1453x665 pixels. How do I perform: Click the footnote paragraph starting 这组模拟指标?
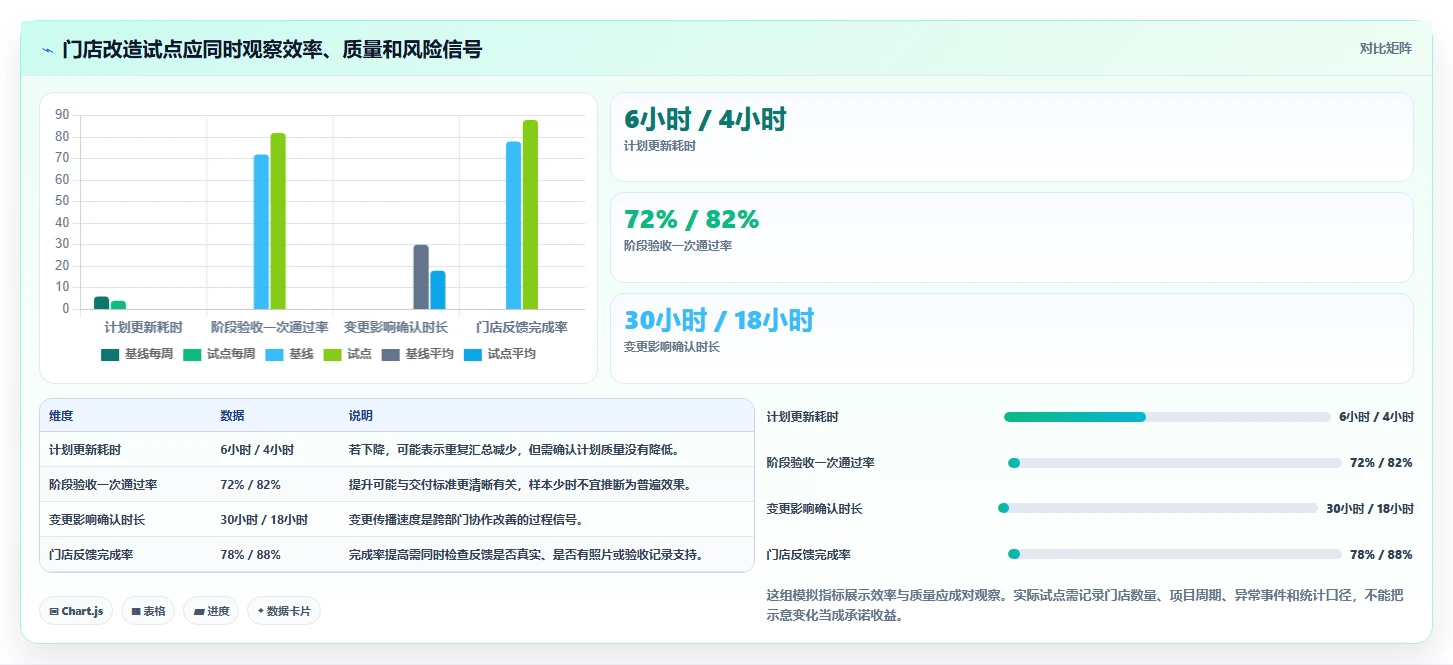click(1085, 605)
